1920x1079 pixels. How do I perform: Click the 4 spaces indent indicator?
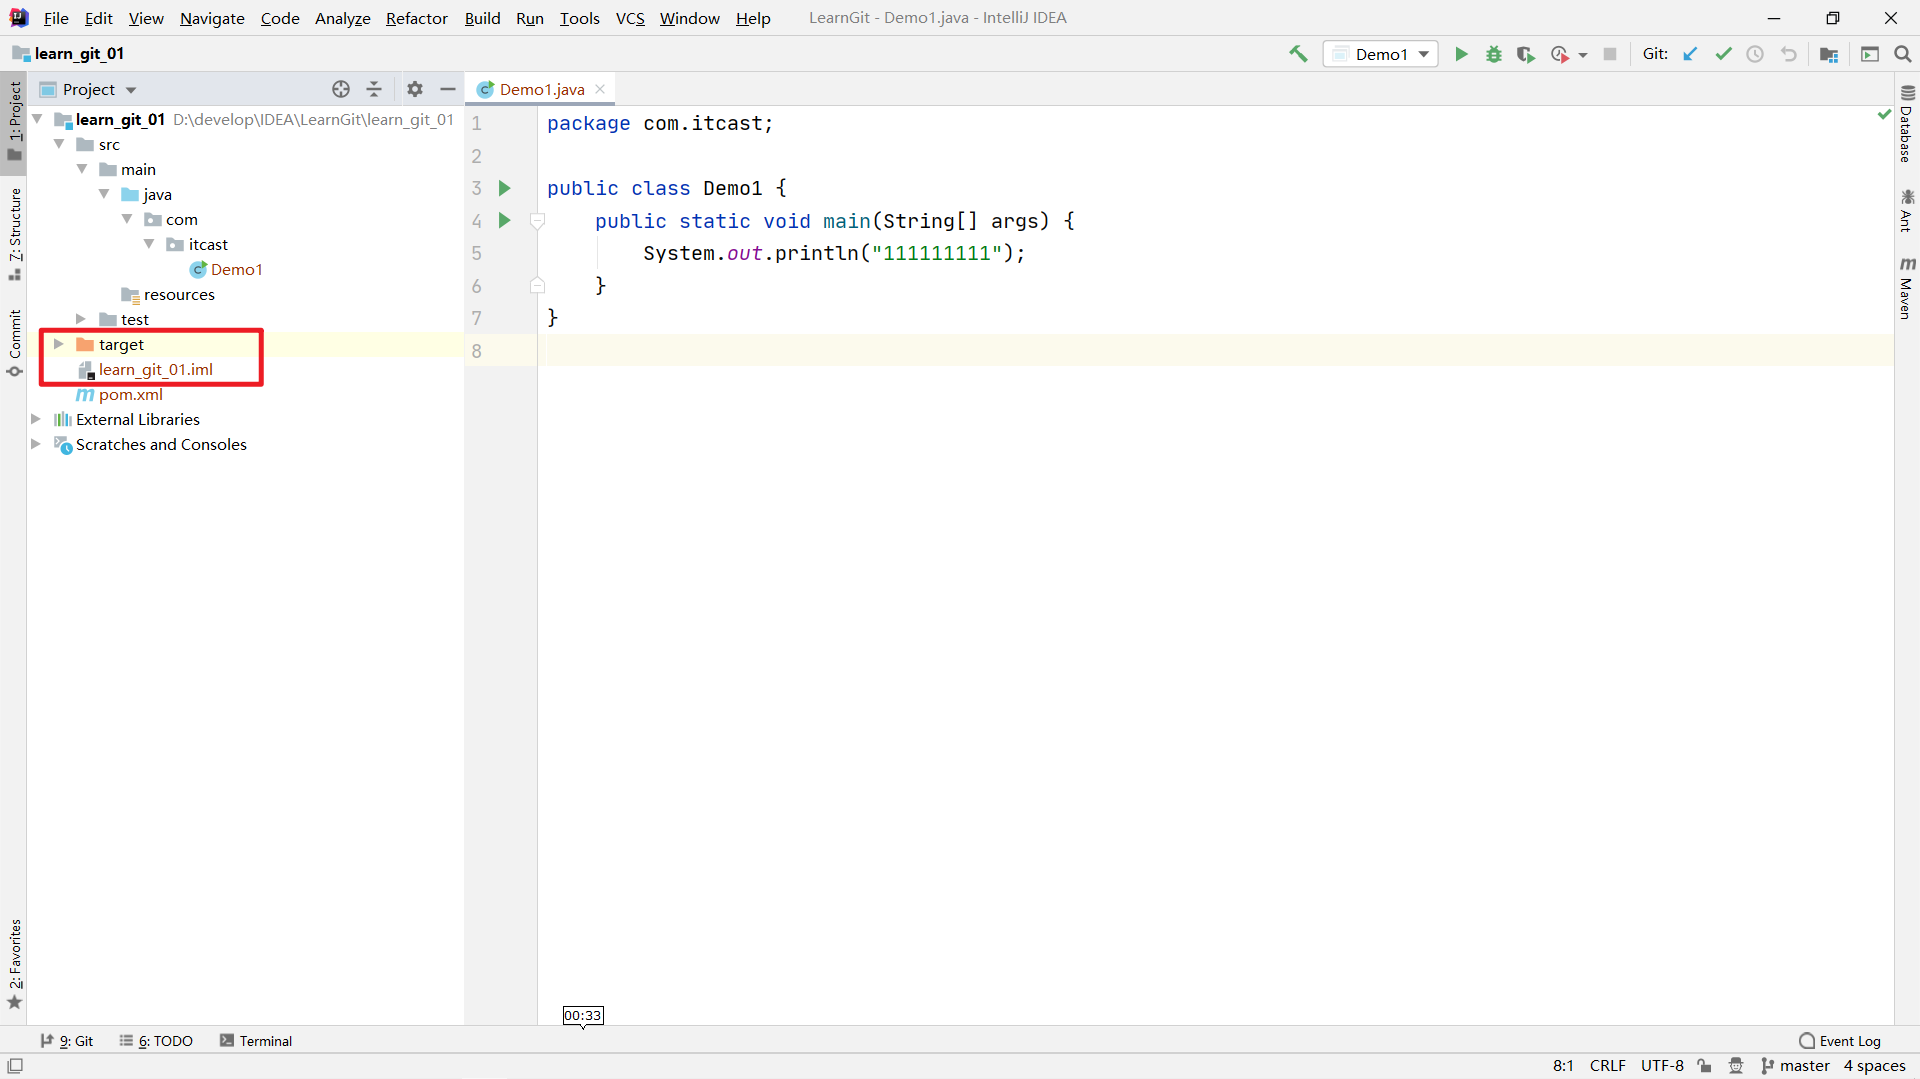click(1875, 1066)
